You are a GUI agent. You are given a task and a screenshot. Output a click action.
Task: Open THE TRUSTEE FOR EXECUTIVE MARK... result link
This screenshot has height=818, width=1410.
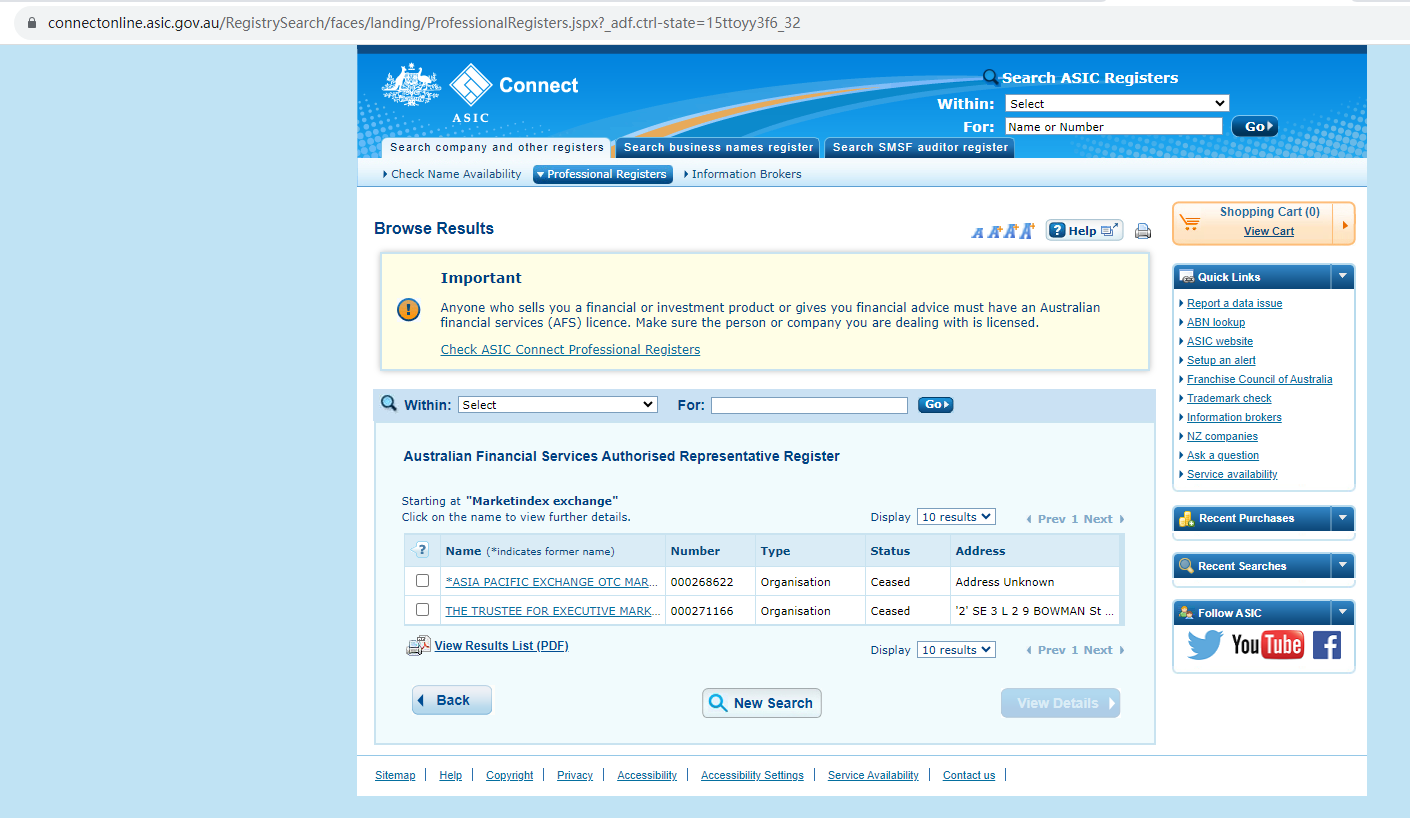click(553, 611)
